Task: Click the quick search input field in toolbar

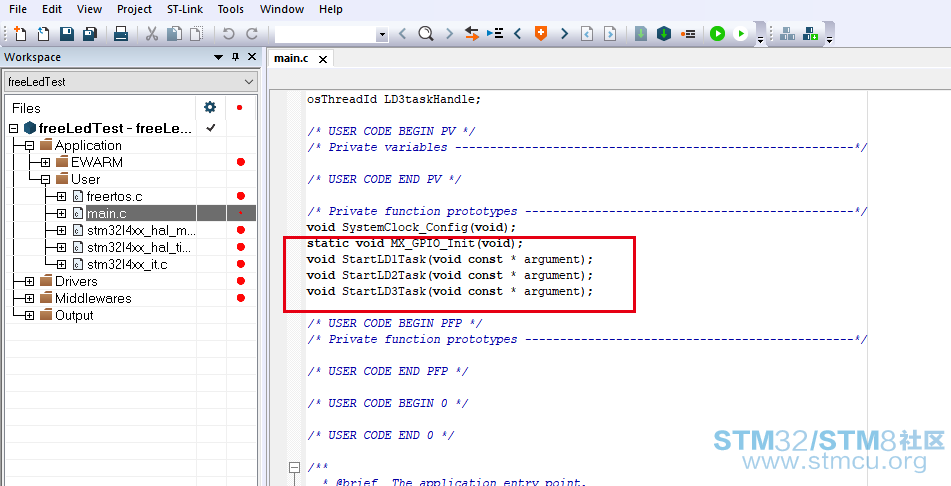Action: tap(324, 34)
